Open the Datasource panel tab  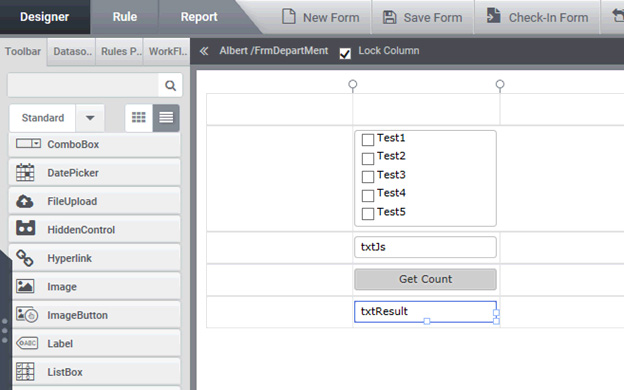tap(72, 51)
